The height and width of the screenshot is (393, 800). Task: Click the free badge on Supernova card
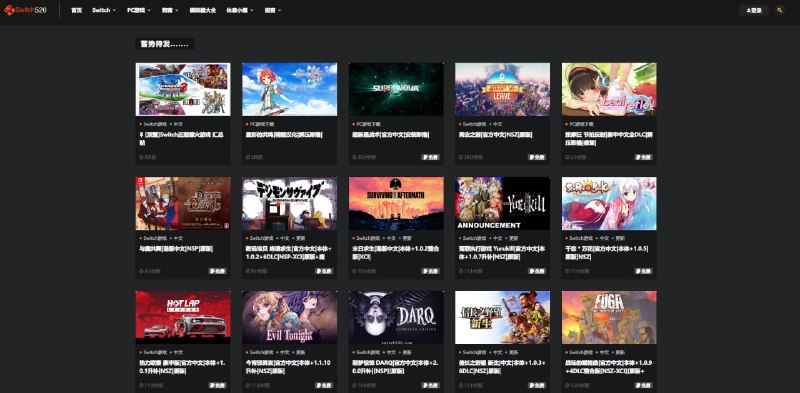(x=431, y=157)
